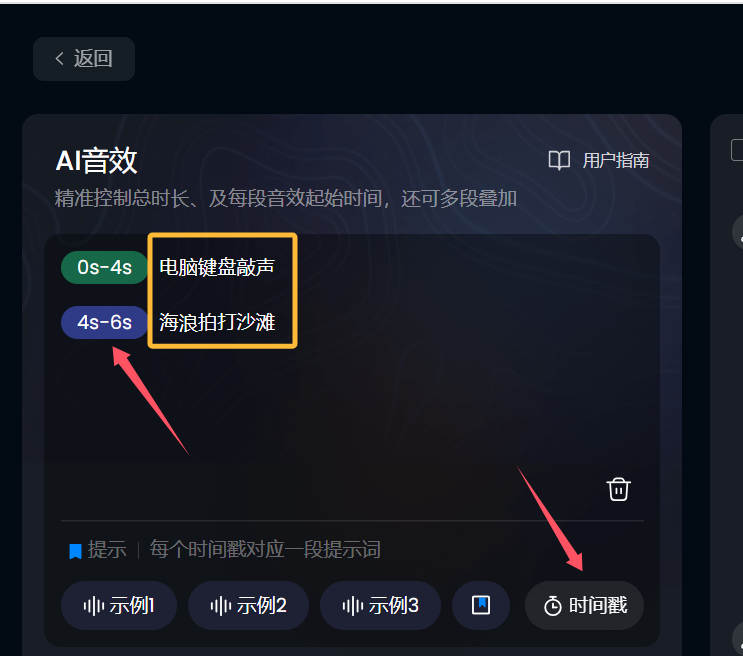Click the 示例3 sample label
743x656 pixels.
394,606
